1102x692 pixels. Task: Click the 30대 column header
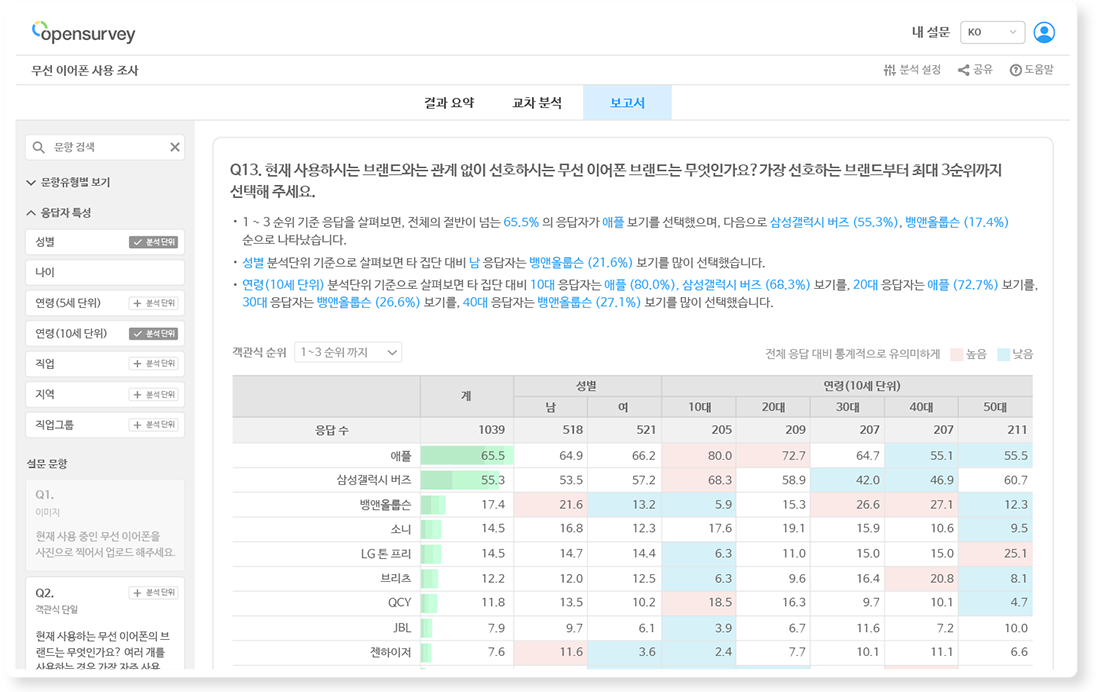847,407
